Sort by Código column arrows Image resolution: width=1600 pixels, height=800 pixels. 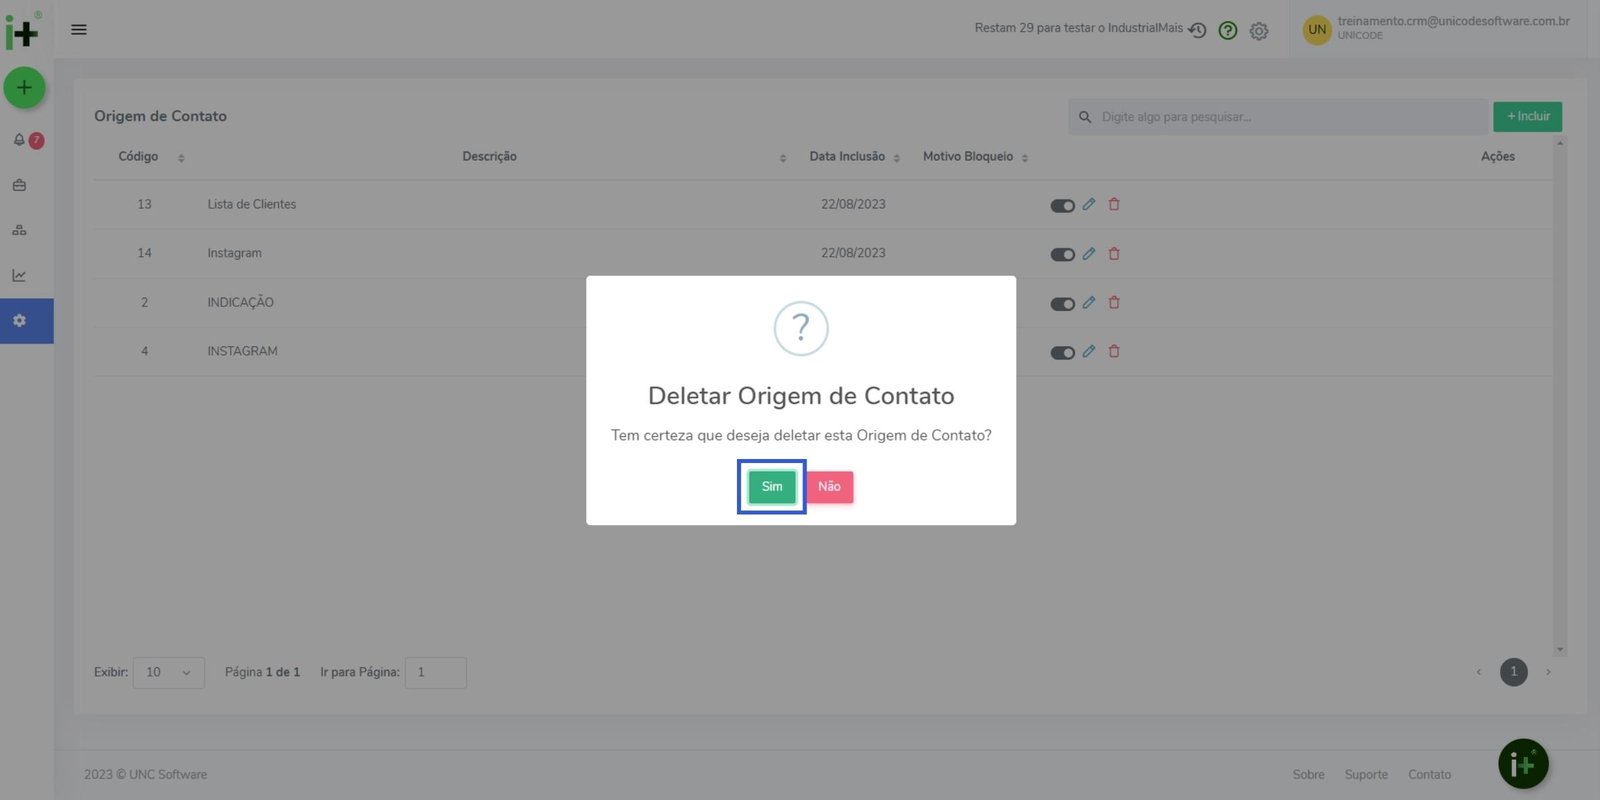(181, 158)
